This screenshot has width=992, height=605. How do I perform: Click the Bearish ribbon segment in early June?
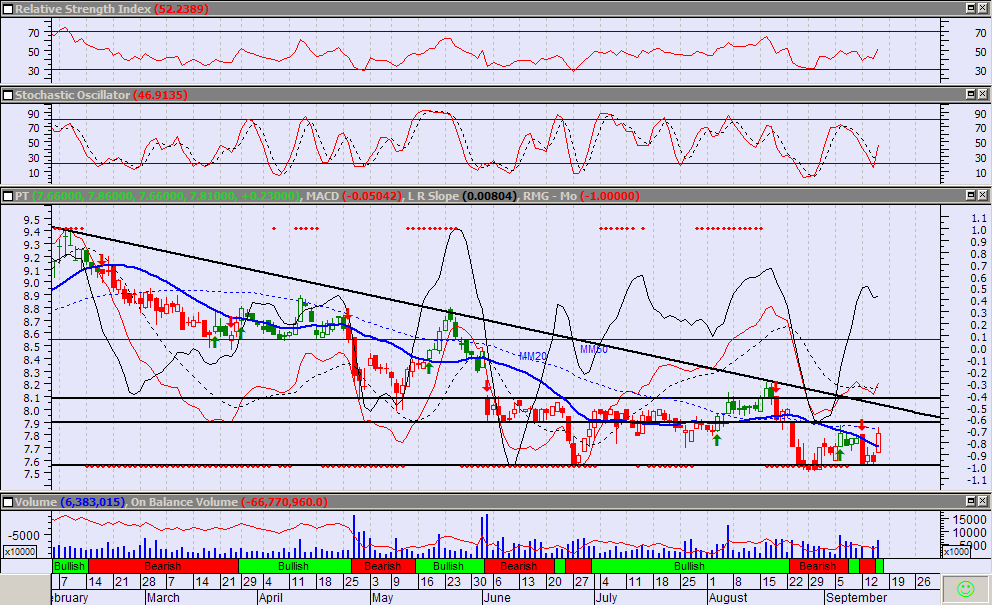[519, 566]
